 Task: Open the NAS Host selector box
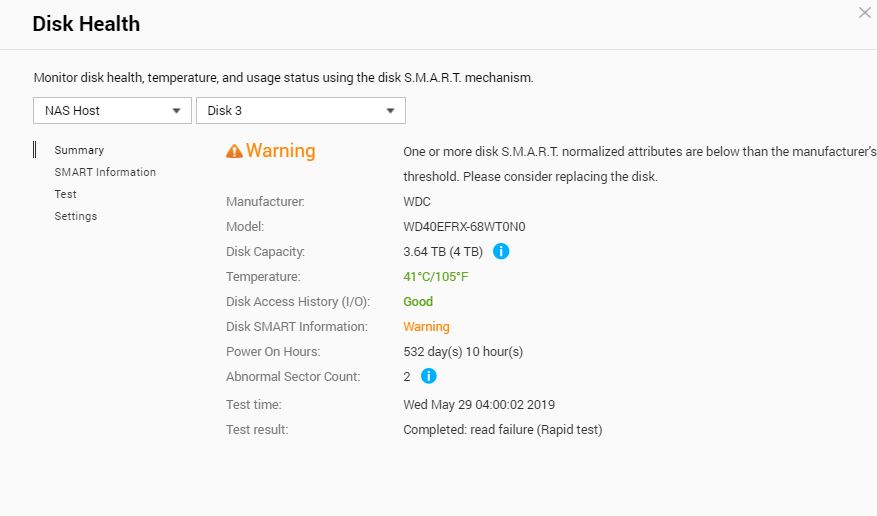click(112, 111)
